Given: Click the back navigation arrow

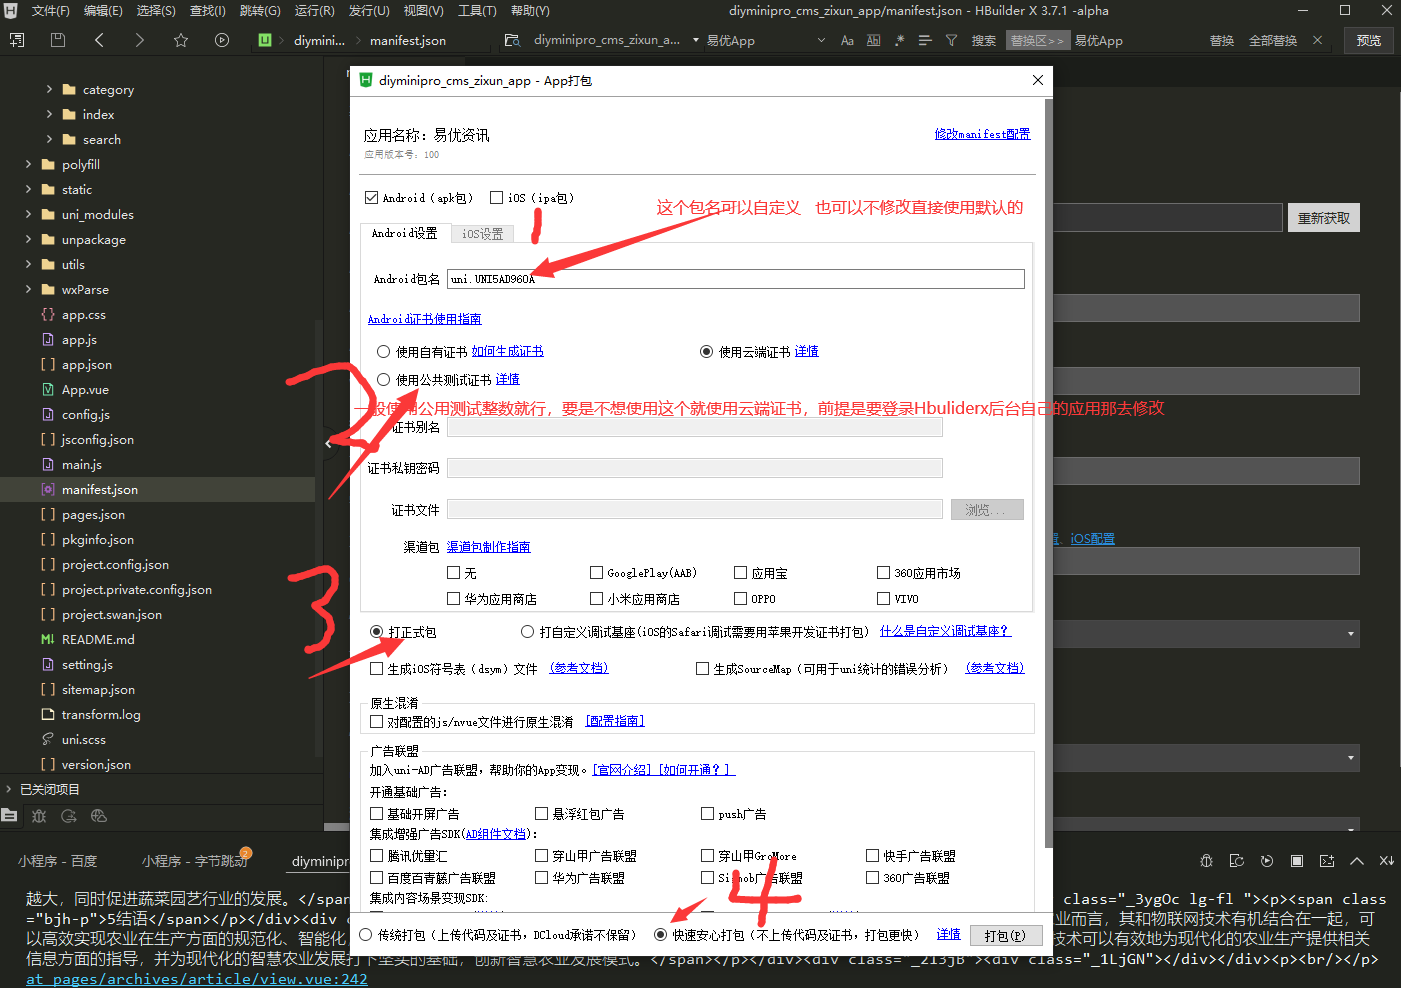Looking at the screenshot, I should pyautogui.click(x=99, y=40).
